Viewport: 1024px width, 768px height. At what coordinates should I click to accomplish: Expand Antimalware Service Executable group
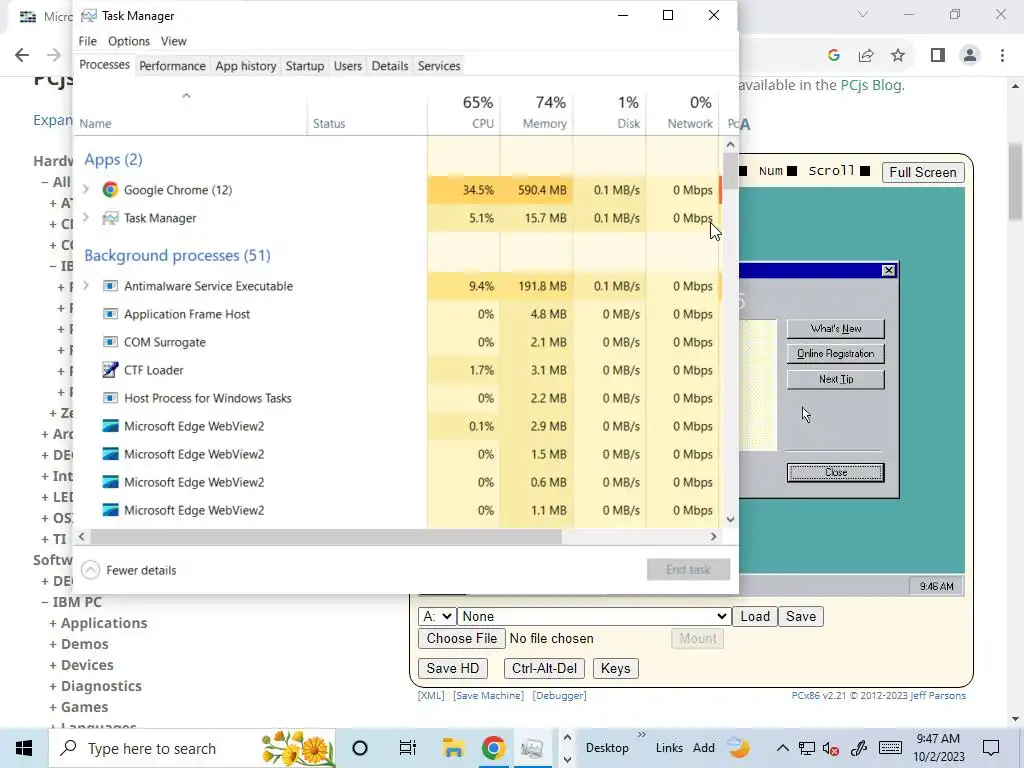[x=86, y=286]
